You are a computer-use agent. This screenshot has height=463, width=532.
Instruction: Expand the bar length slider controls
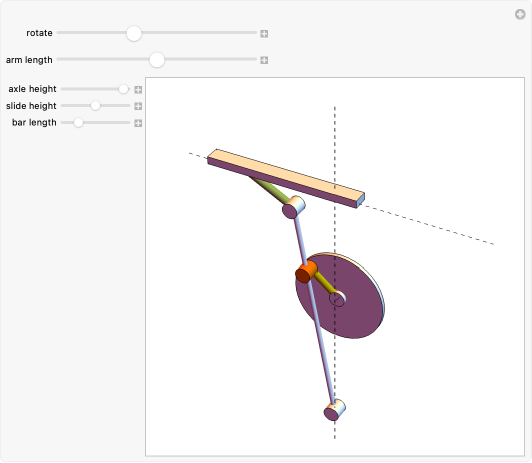(138, 123)
